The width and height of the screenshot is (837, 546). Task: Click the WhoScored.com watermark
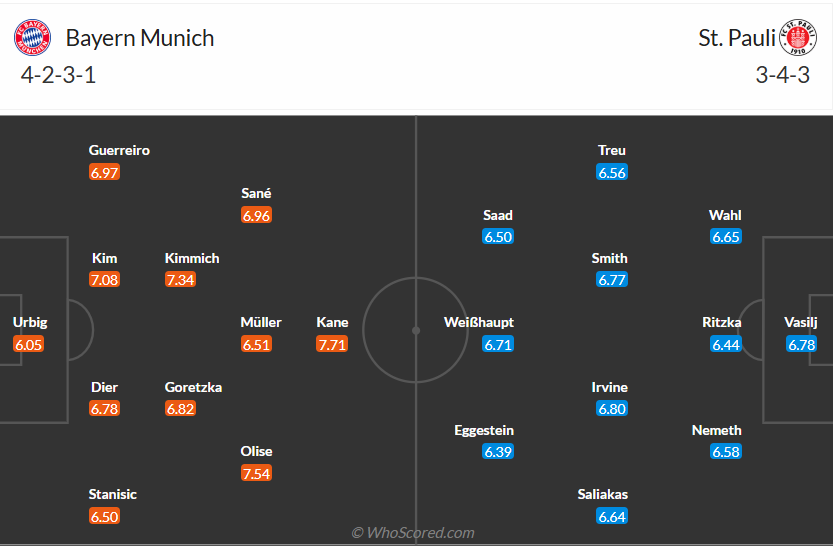(413, 533)
